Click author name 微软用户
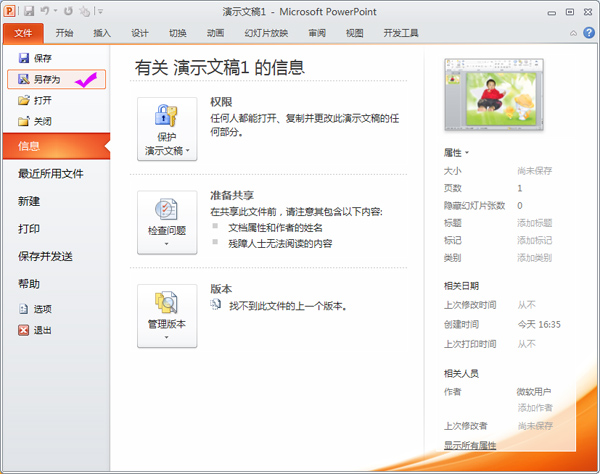This screenshot has height=474, width=600. point(534,392)
